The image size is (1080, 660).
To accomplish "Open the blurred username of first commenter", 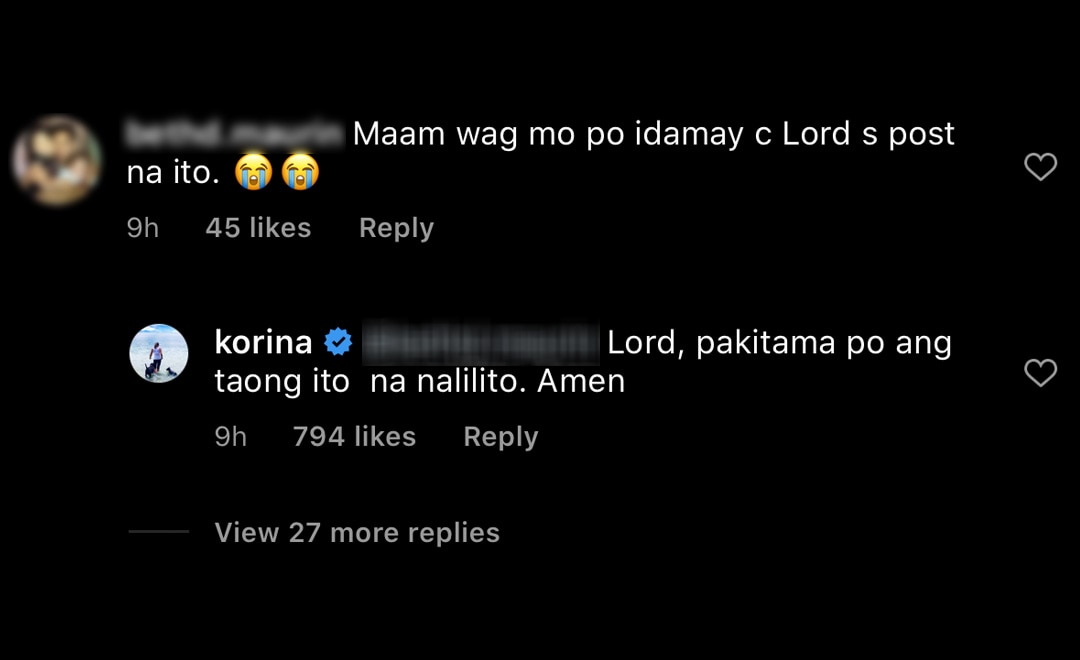I will [234, 134].
